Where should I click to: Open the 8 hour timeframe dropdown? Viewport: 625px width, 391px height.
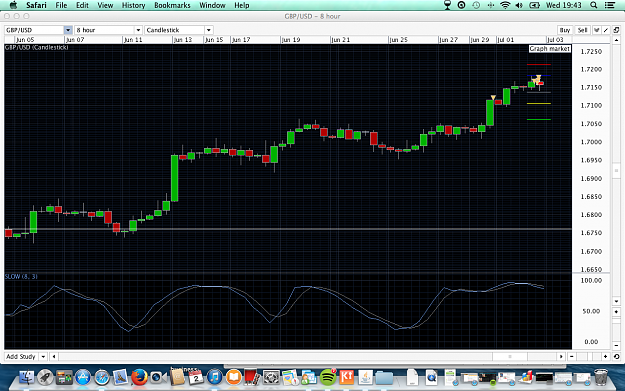coord(138,30)
